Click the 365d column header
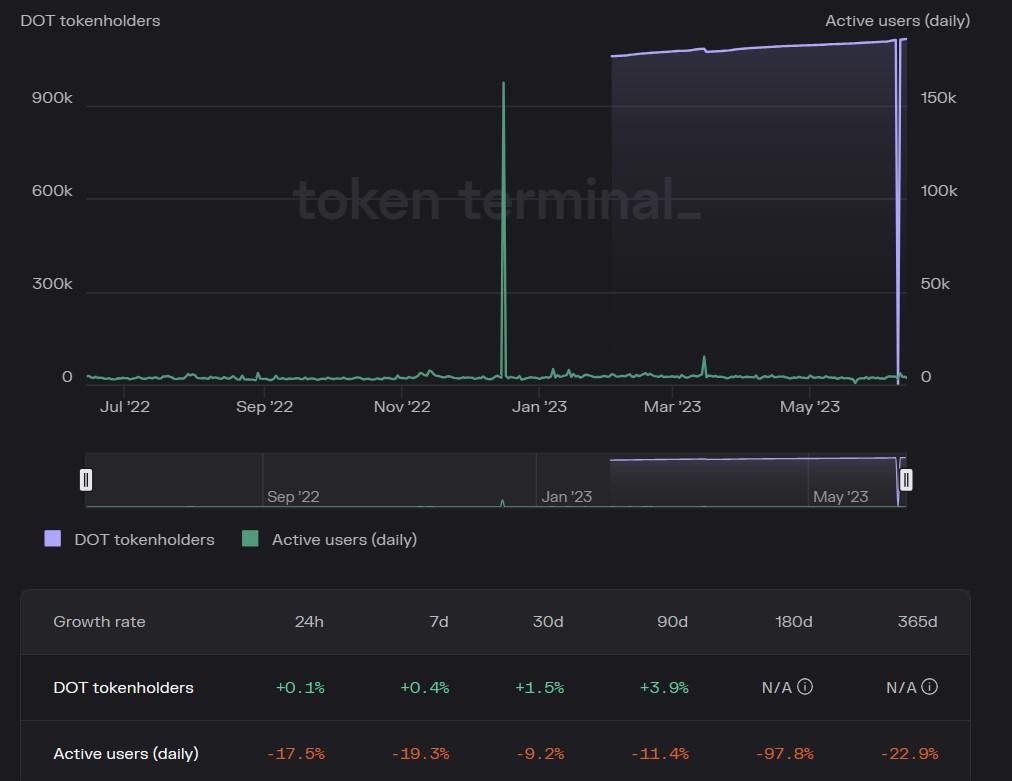 coord(917,622)
